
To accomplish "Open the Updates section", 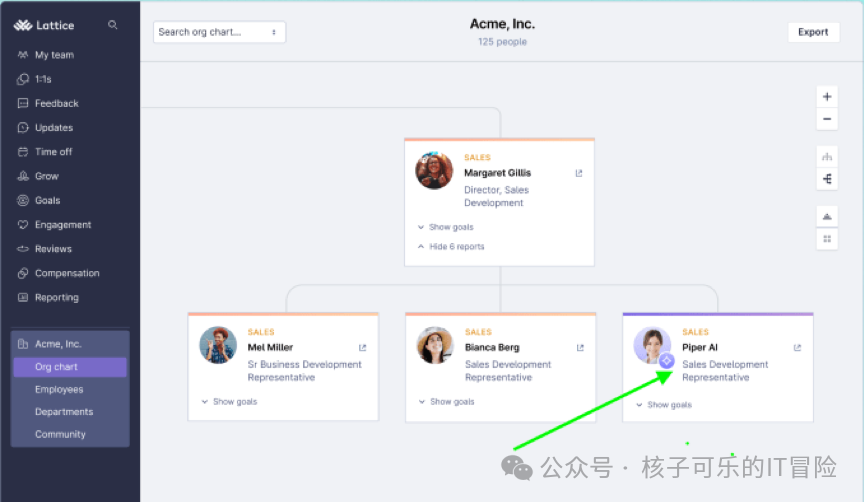I will [54, 127].
